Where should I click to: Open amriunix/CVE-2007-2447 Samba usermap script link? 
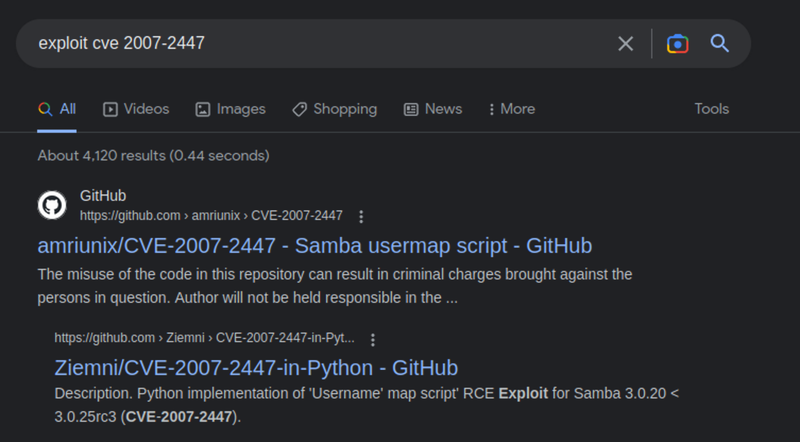(314, 245)
